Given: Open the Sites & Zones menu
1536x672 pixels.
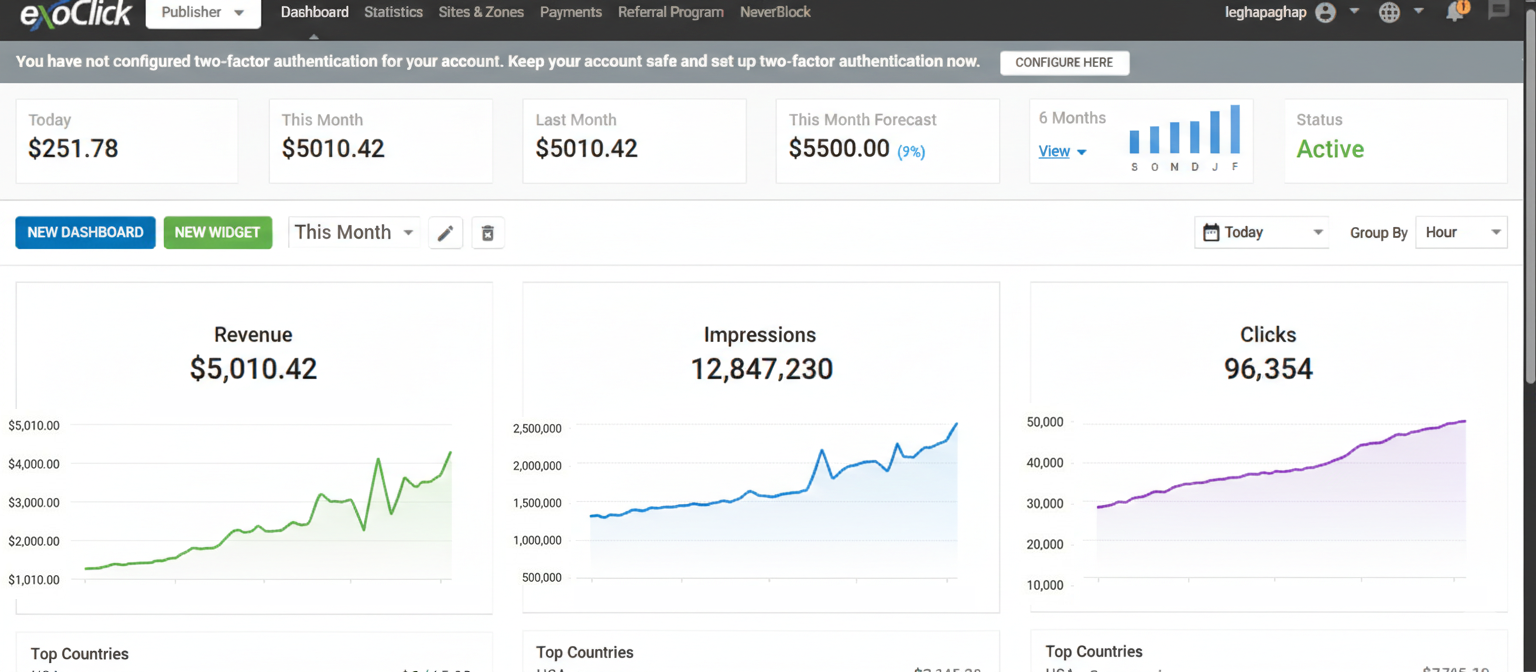Looking at the screenshot, I should [481, 12].
